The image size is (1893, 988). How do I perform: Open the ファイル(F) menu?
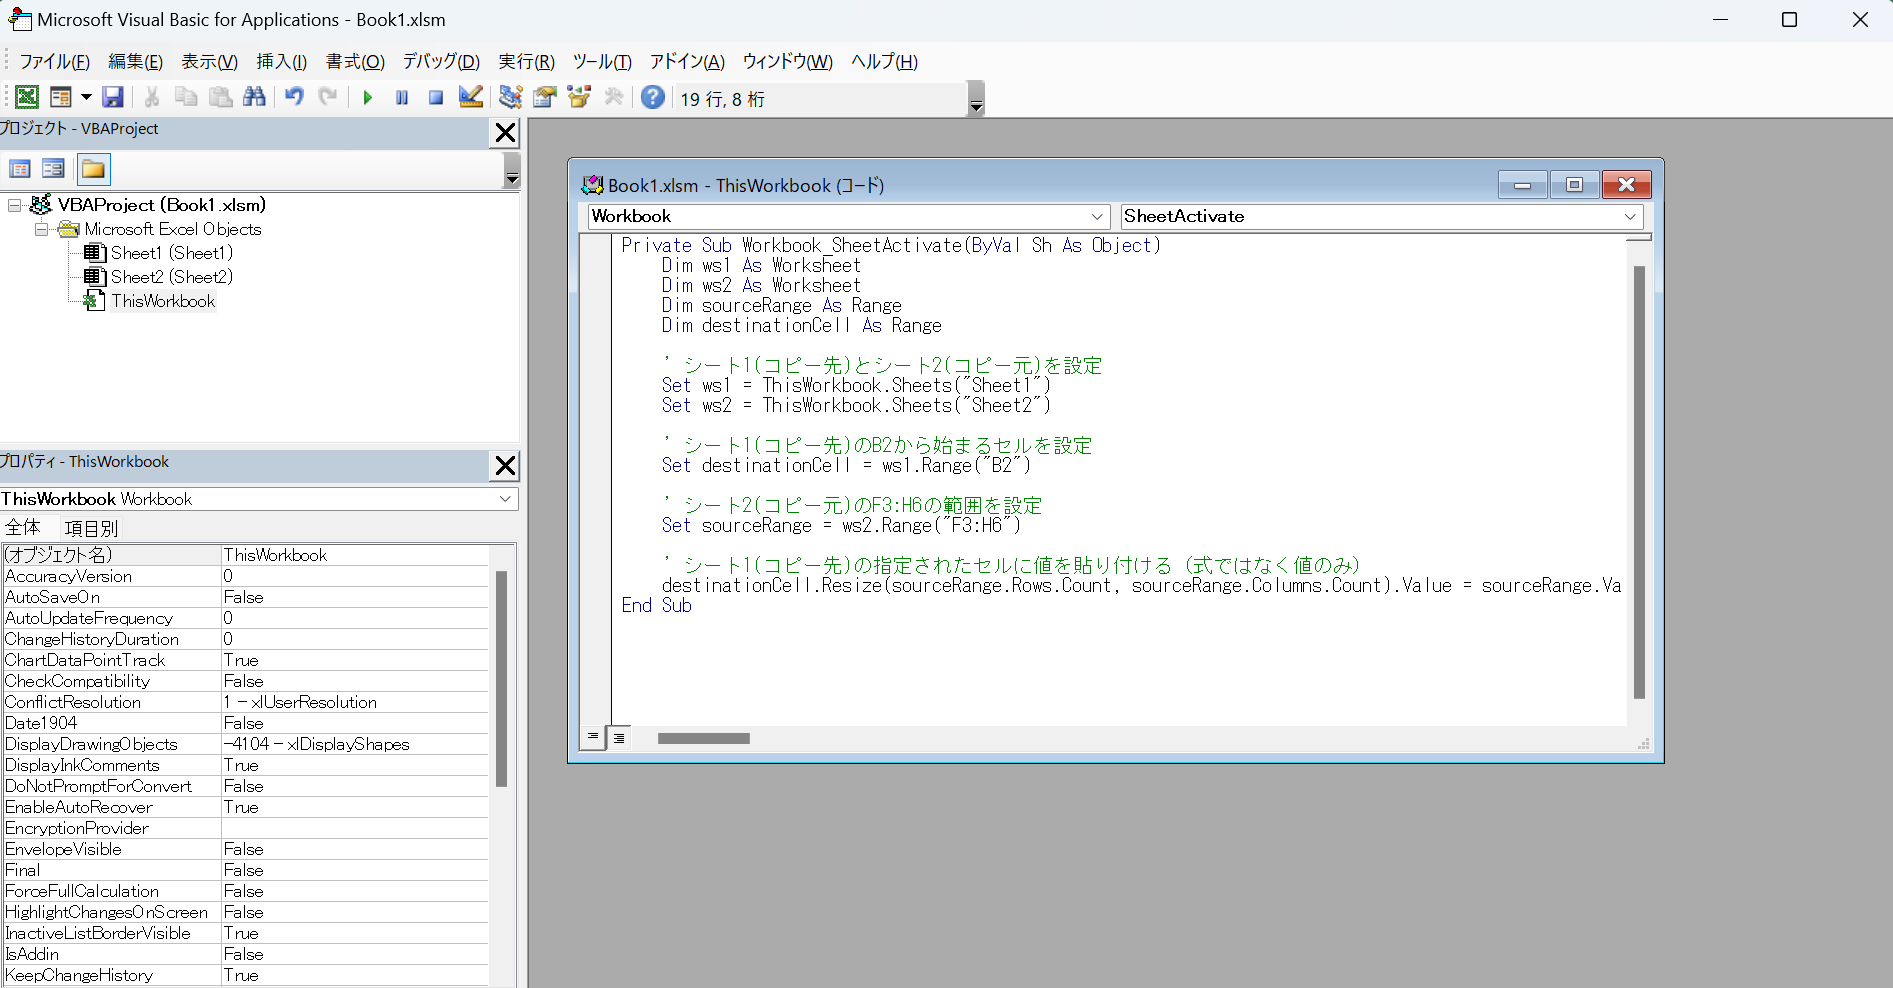(x=54, y=62)
